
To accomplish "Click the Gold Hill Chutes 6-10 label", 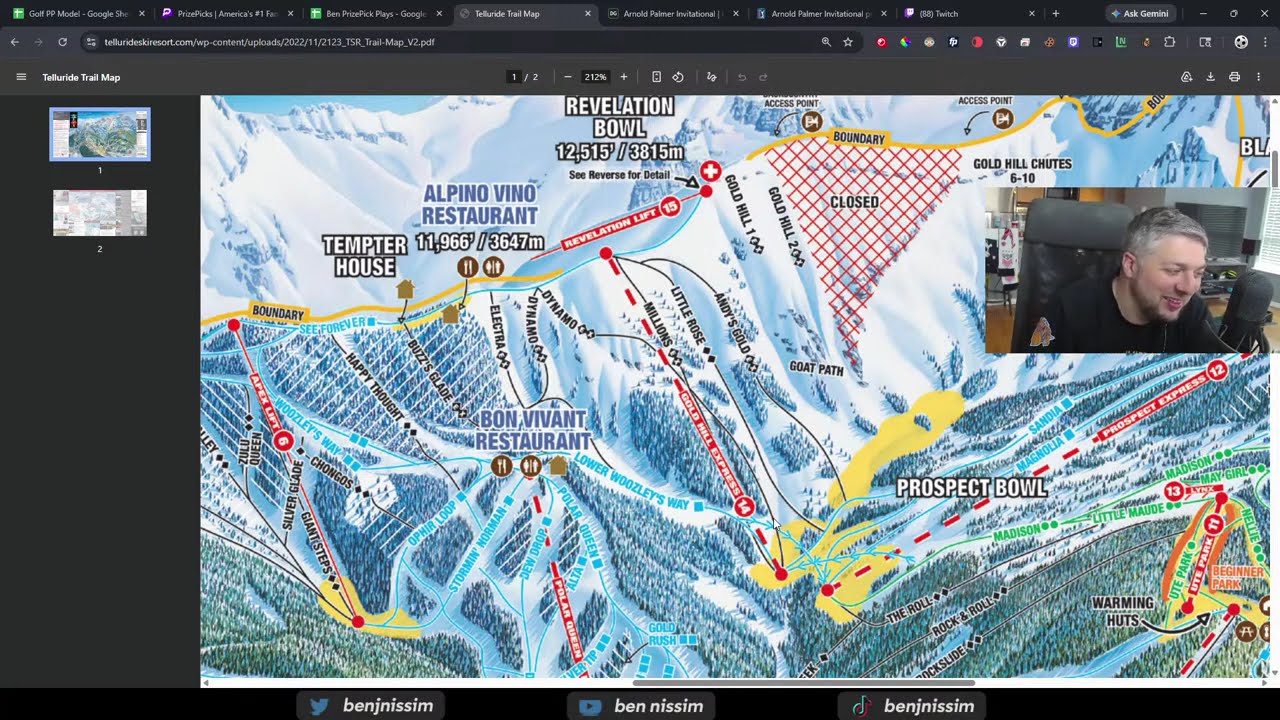I will coord(1022,170).
